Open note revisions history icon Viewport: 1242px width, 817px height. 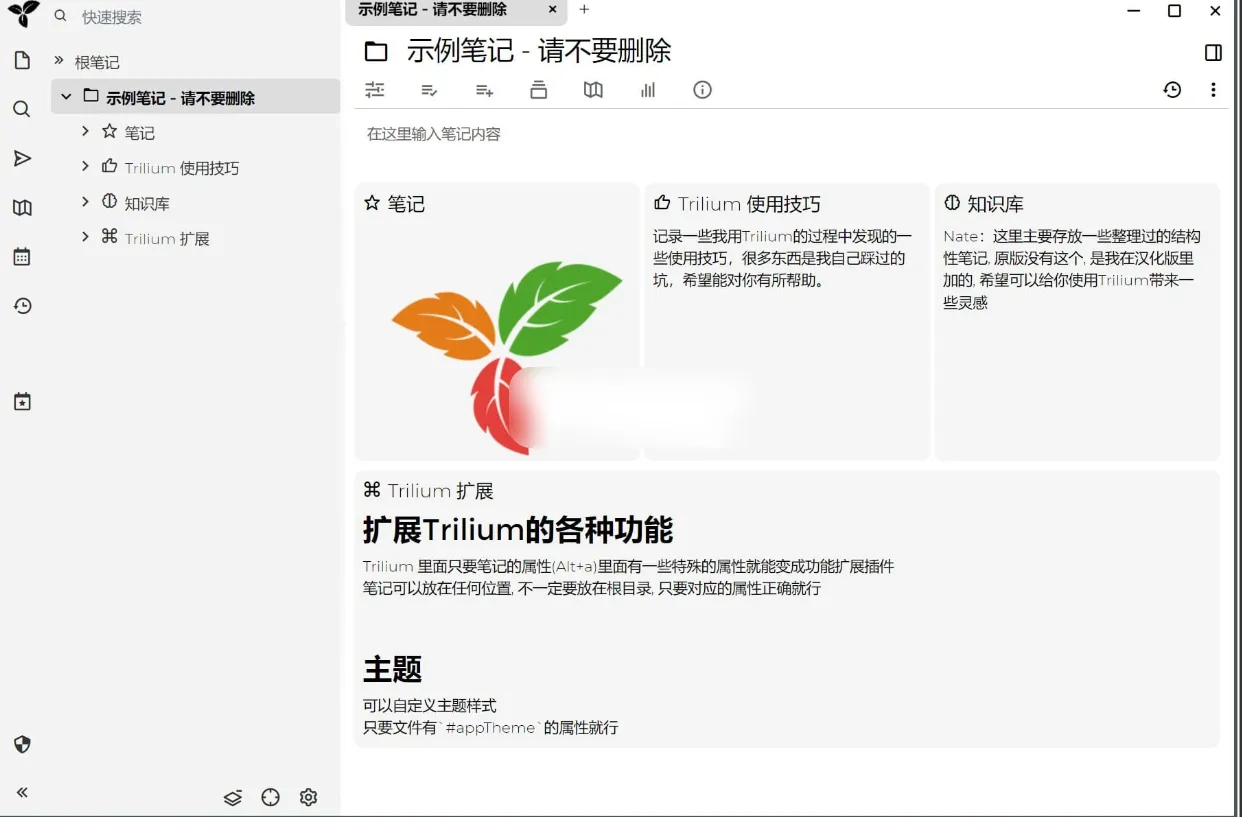[1172, 90]
